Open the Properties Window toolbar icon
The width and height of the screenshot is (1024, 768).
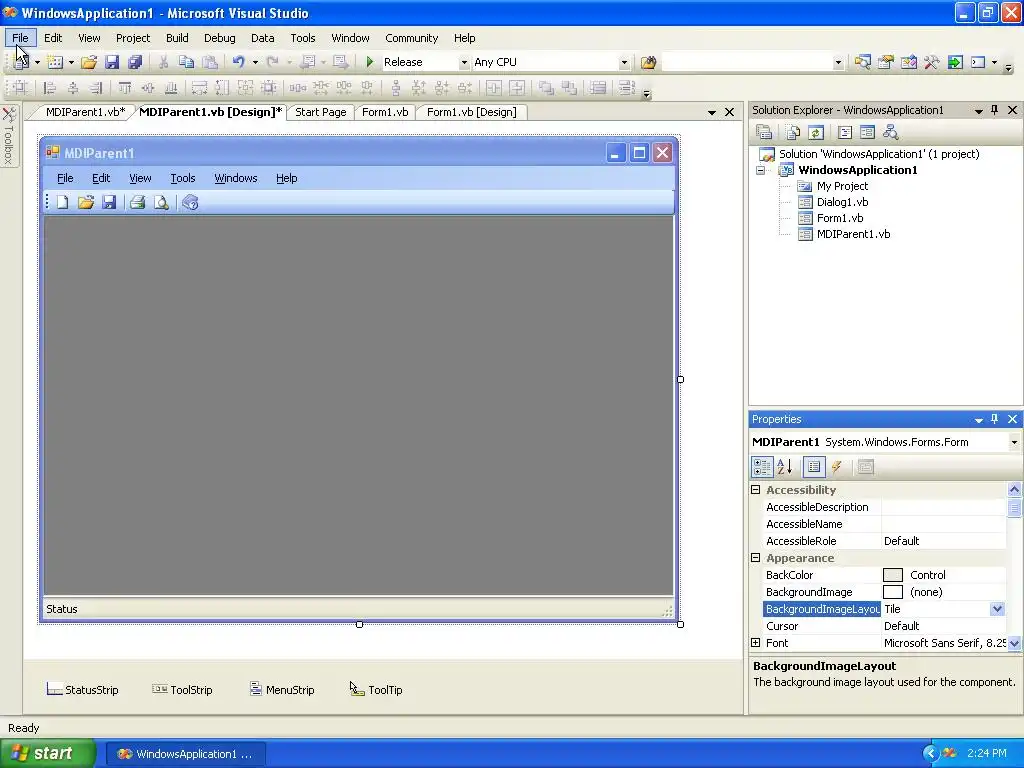tap(886, 62)
